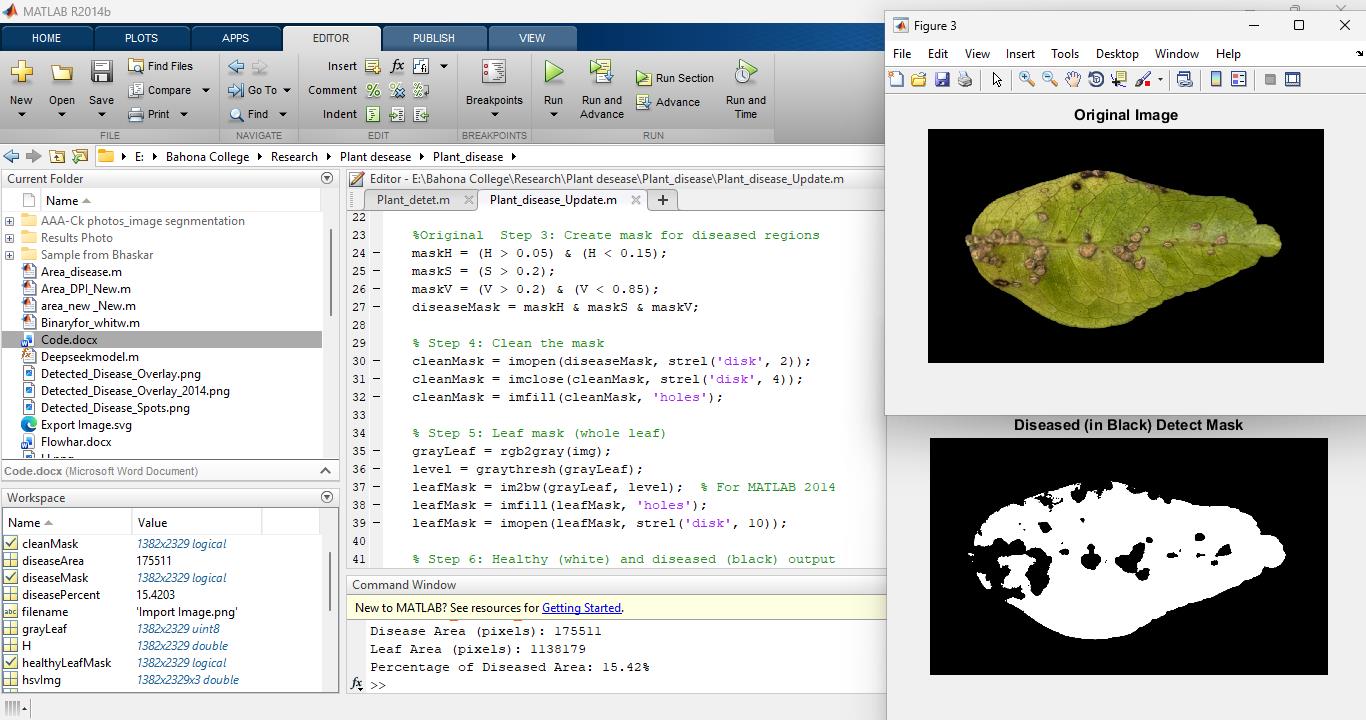Click the Find Files button

click(x=161, y=66)
